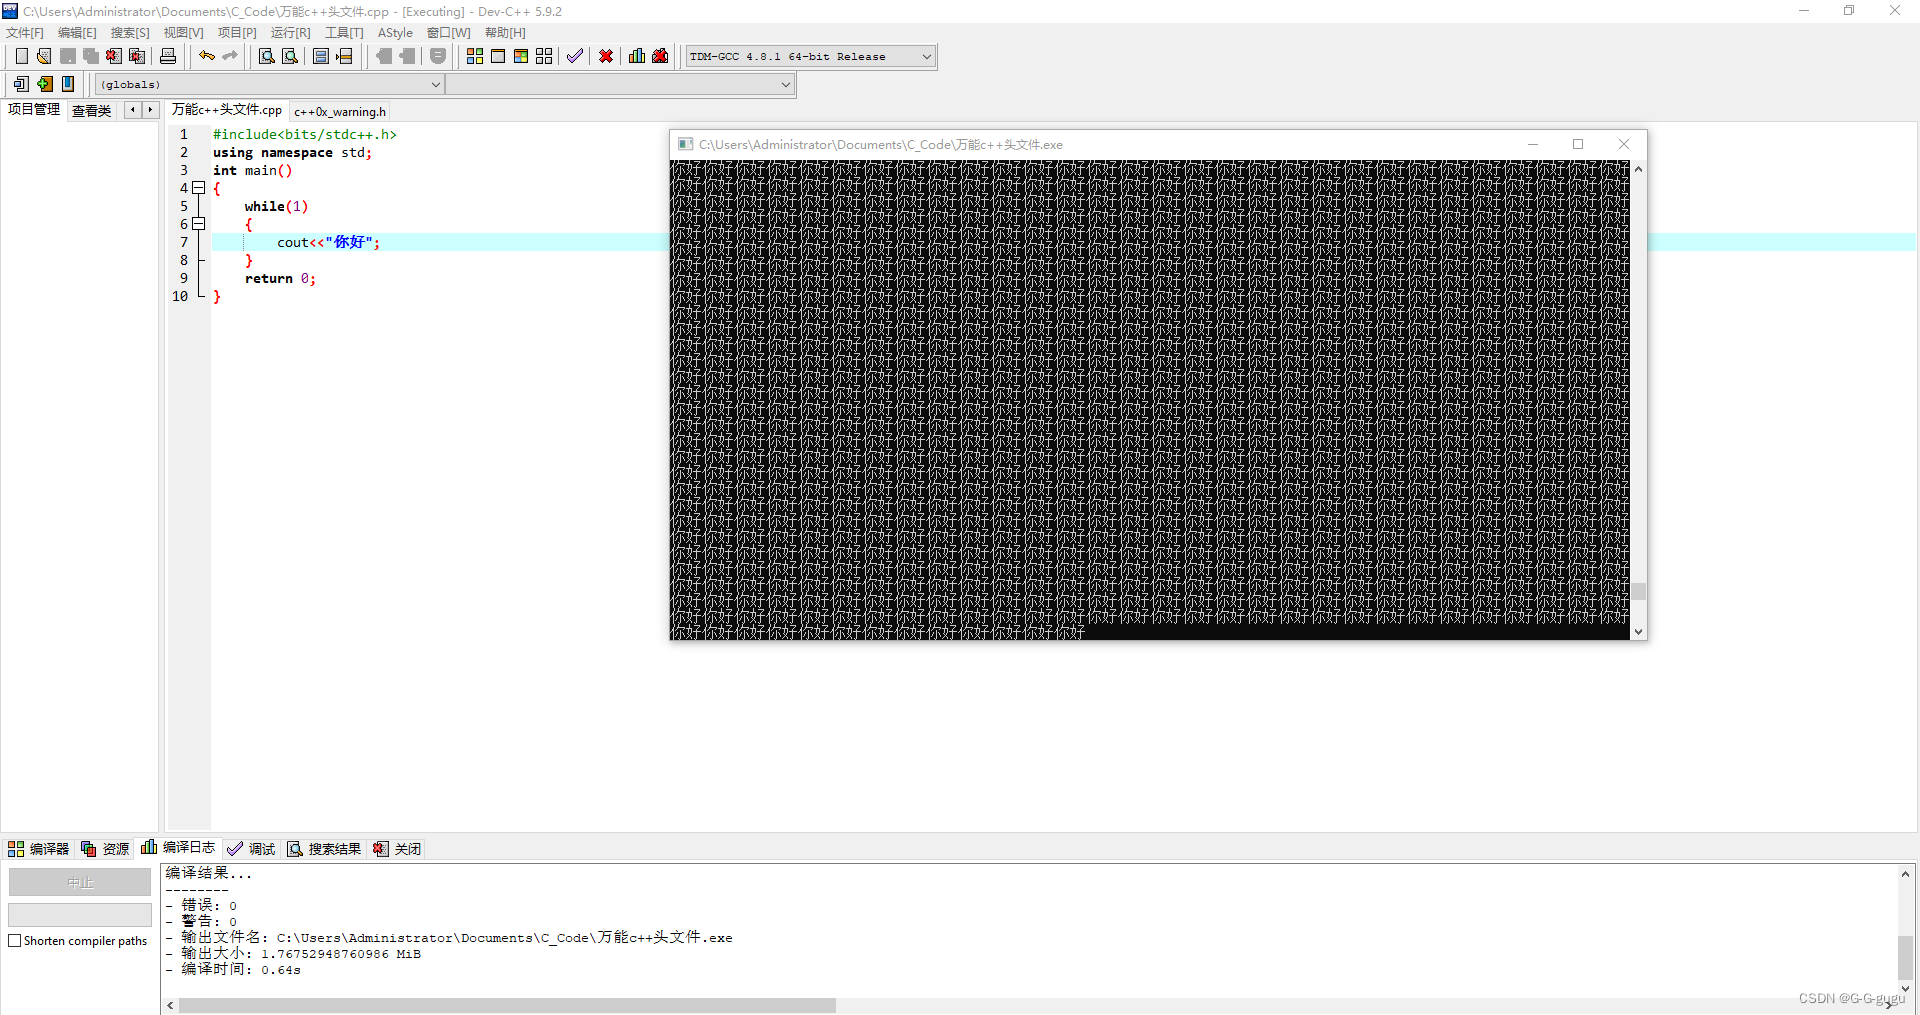Open the 文件[F] menu
Screen dimensions: 1920x1015
(x=25, y=33)
